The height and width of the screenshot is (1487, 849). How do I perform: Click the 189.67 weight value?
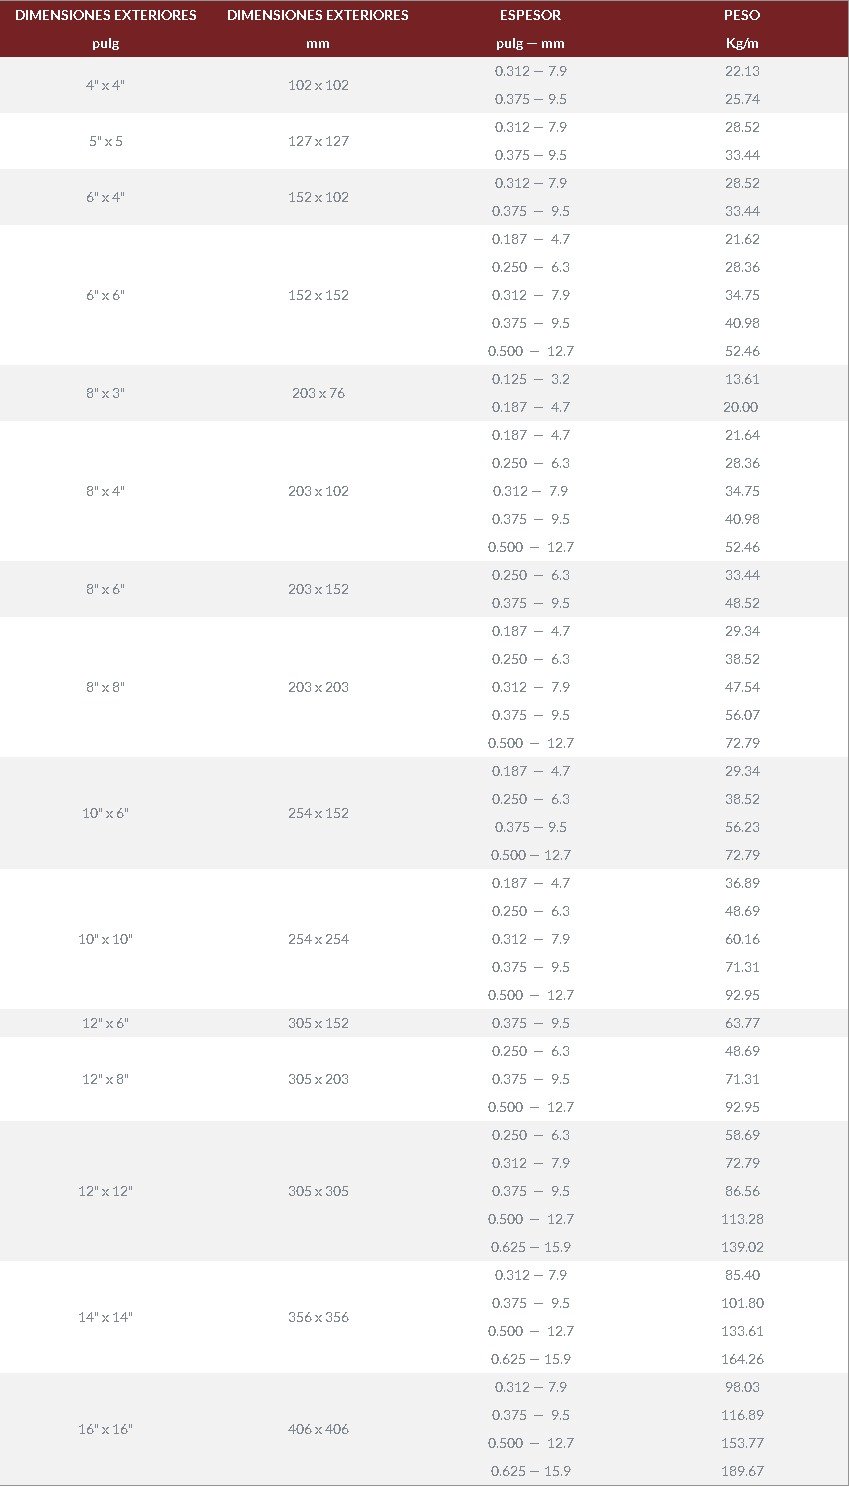click(742, 1471)
